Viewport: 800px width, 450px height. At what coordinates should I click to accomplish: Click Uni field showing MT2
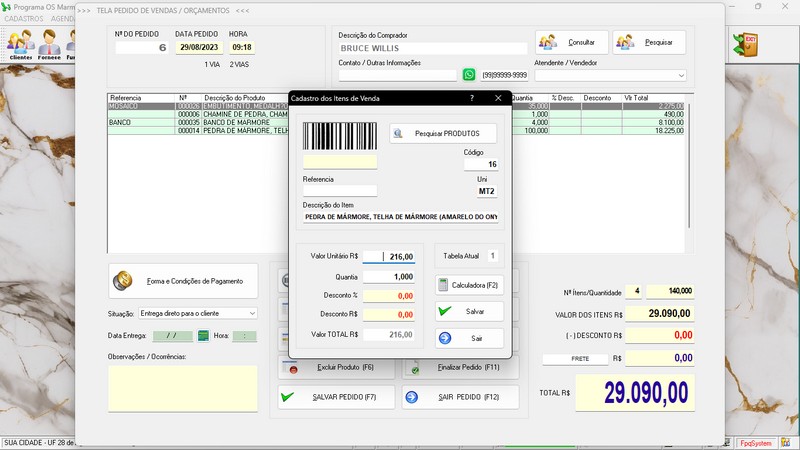coord(487,191)
